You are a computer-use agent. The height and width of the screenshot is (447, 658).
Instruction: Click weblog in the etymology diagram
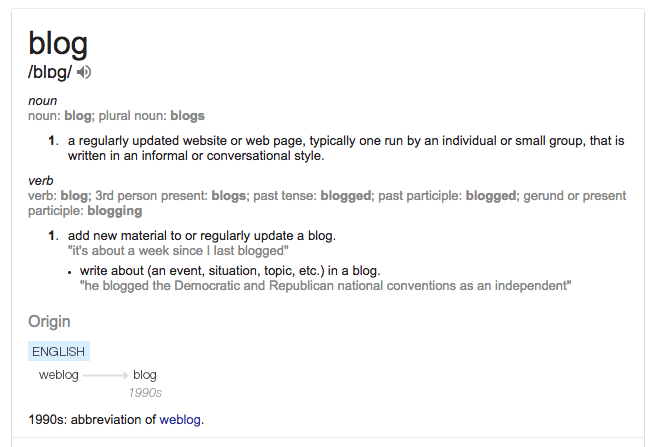pos(59,375)
